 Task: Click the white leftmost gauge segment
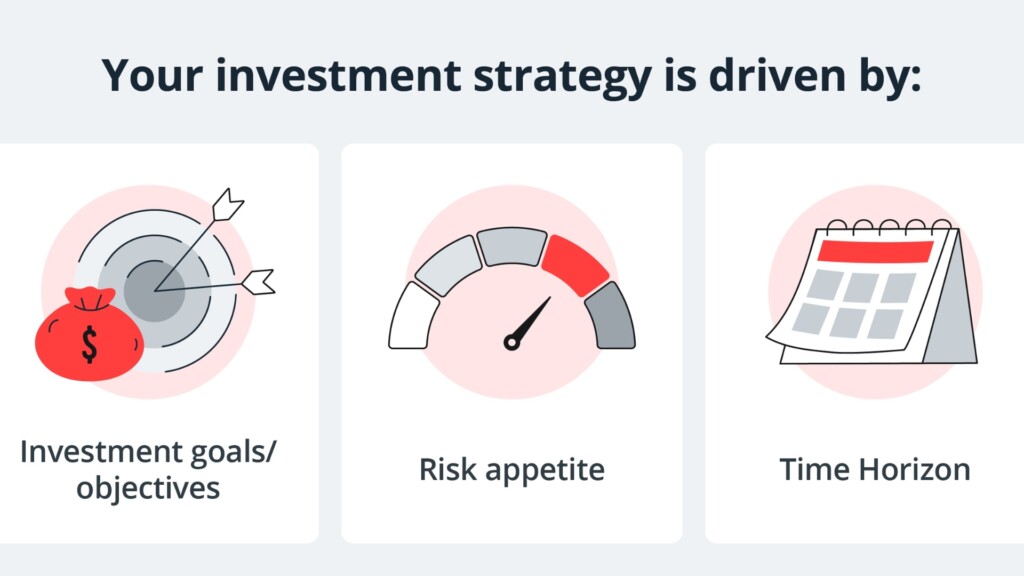point(413,315)
